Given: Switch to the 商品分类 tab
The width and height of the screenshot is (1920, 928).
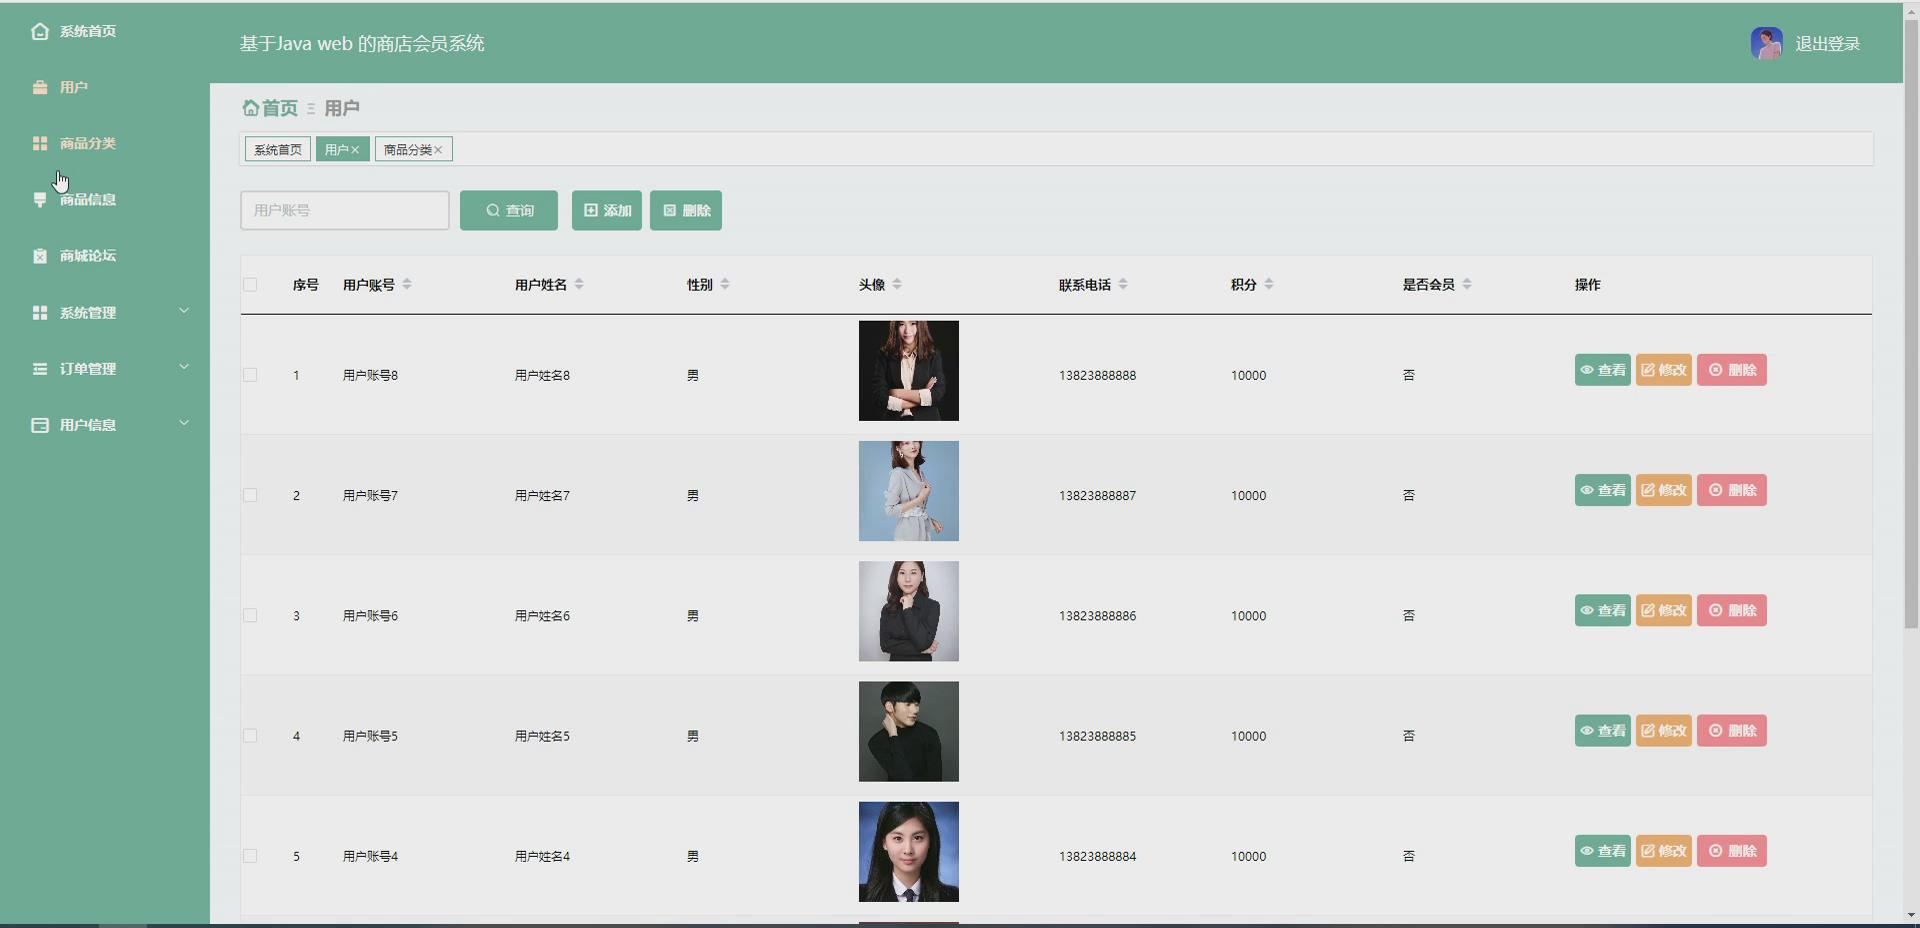Looking at the screenshot, I should [x=408, y=149].
